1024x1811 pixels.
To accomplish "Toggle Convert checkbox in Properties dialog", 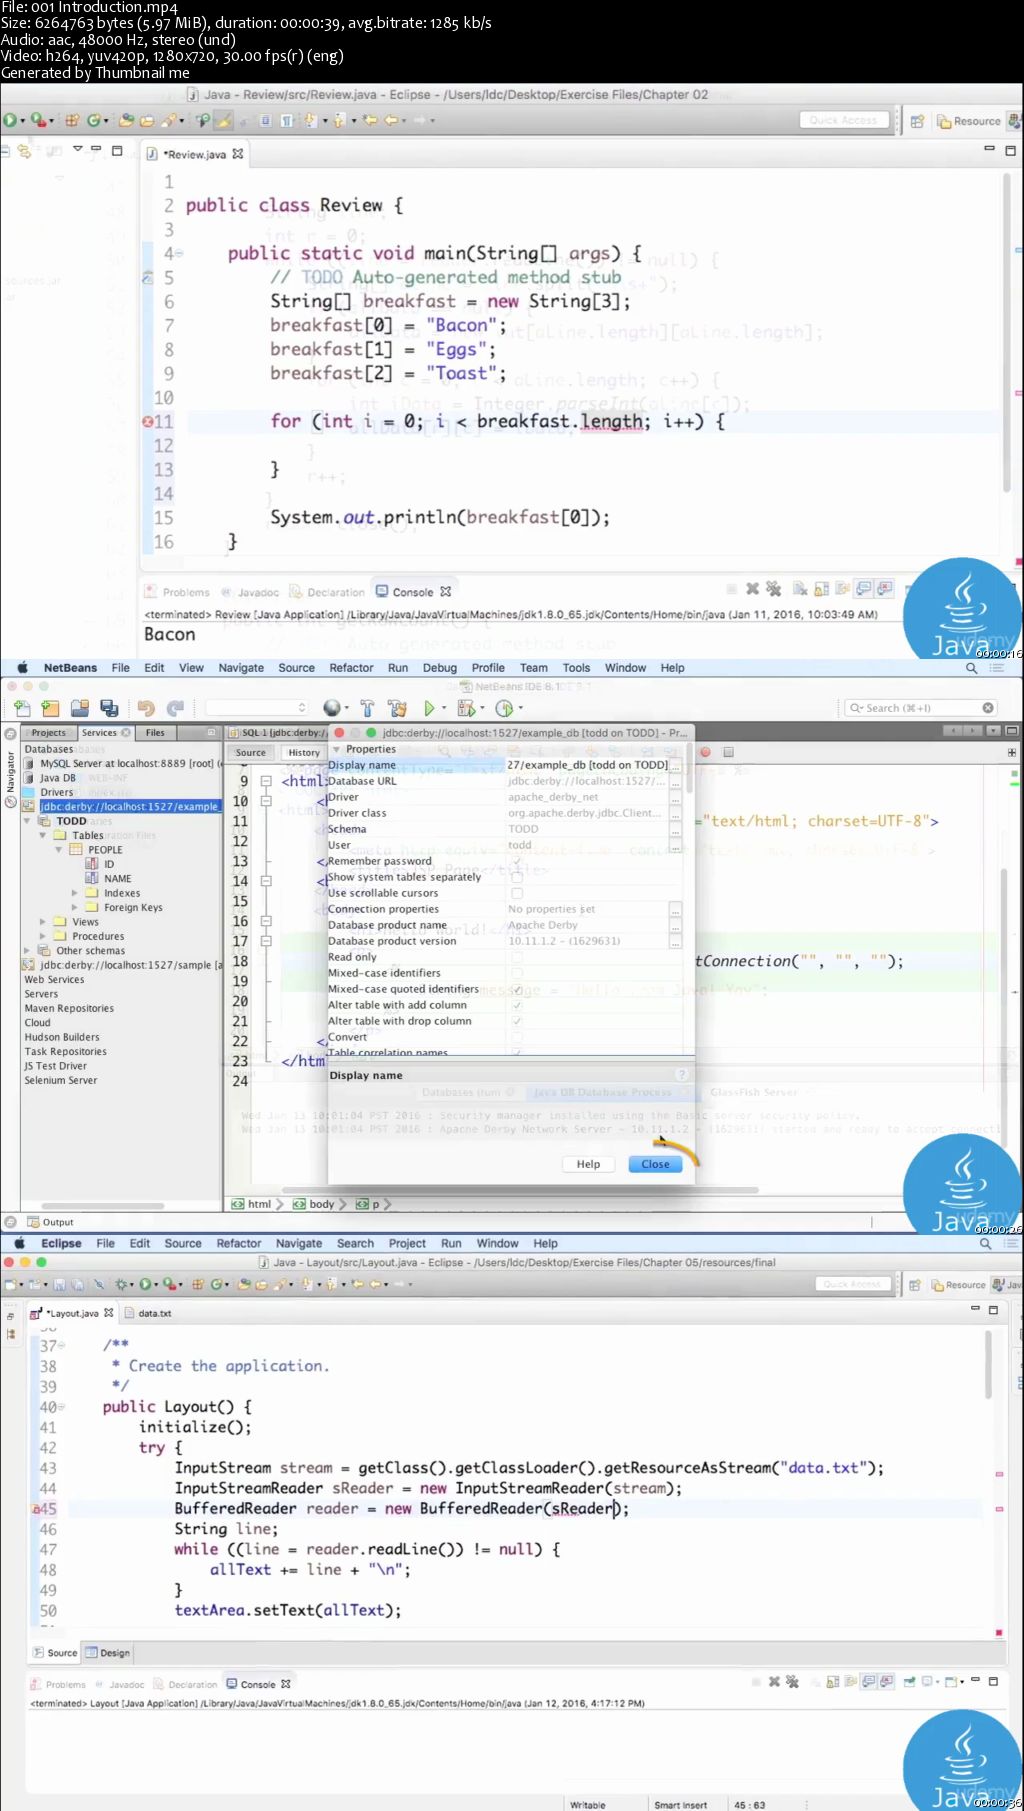I will pos(517,1037).
